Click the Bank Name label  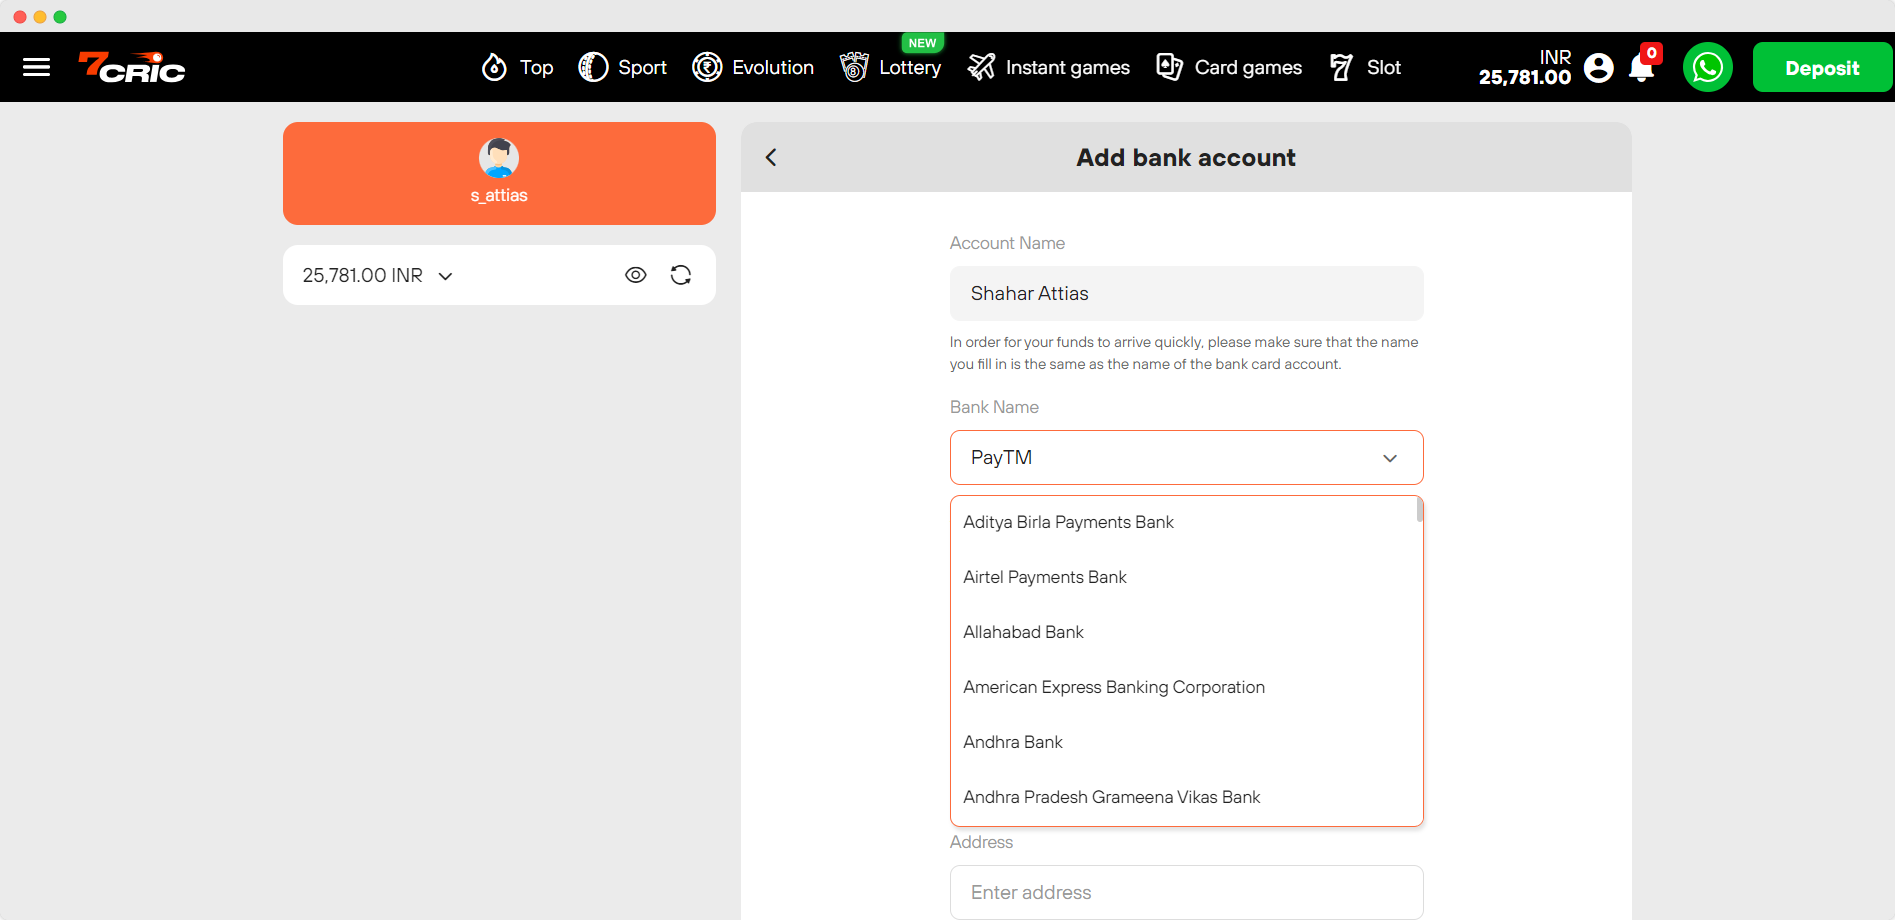(994, 407)
